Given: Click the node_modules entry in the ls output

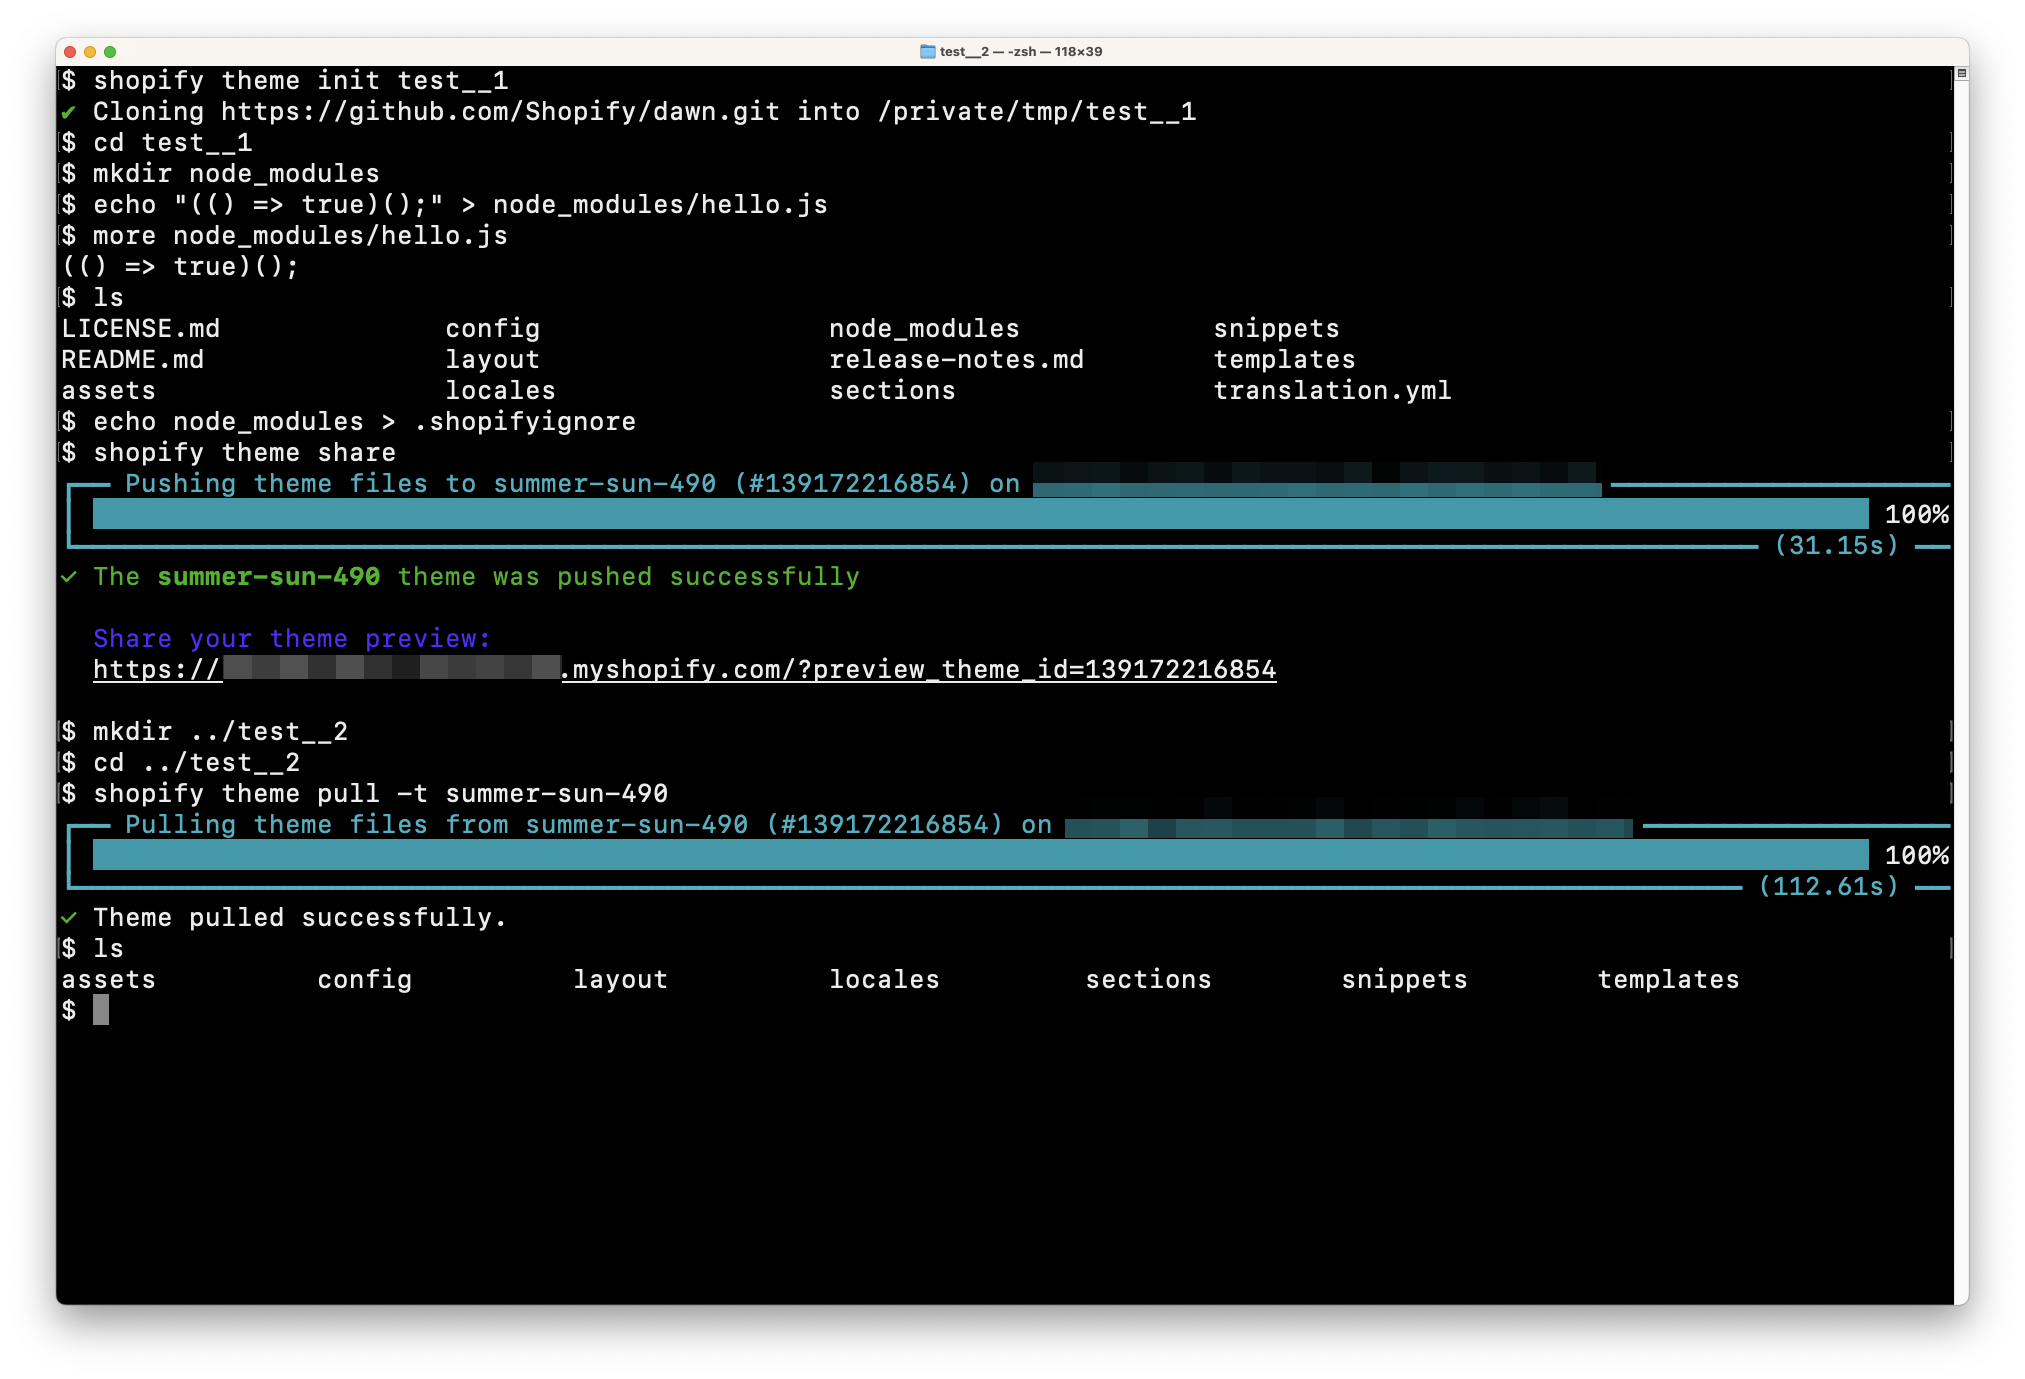Looking at the screenshot, I should (924, 328).
